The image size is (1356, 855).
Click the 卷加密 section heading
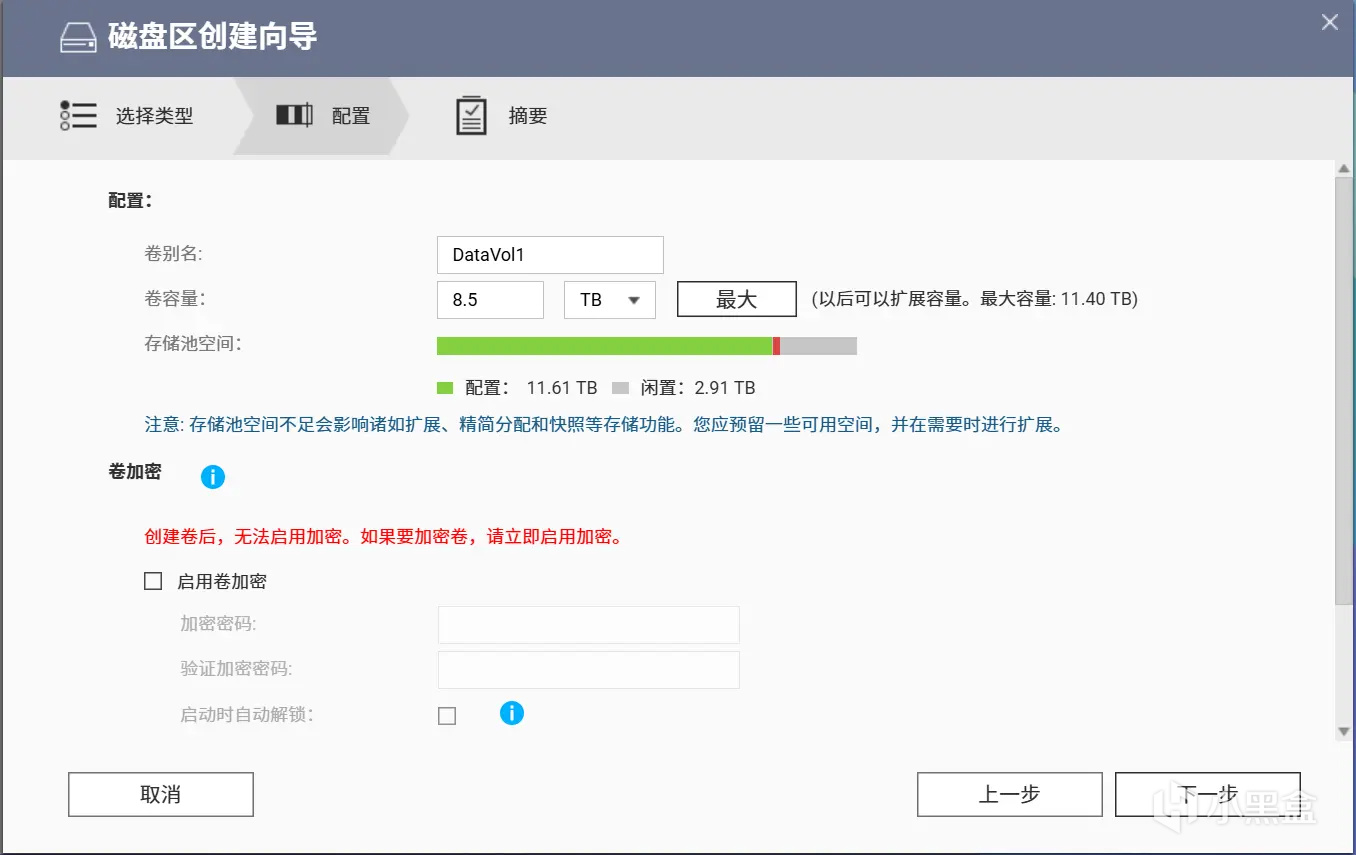pyautogui.click(x=135, y=472)
